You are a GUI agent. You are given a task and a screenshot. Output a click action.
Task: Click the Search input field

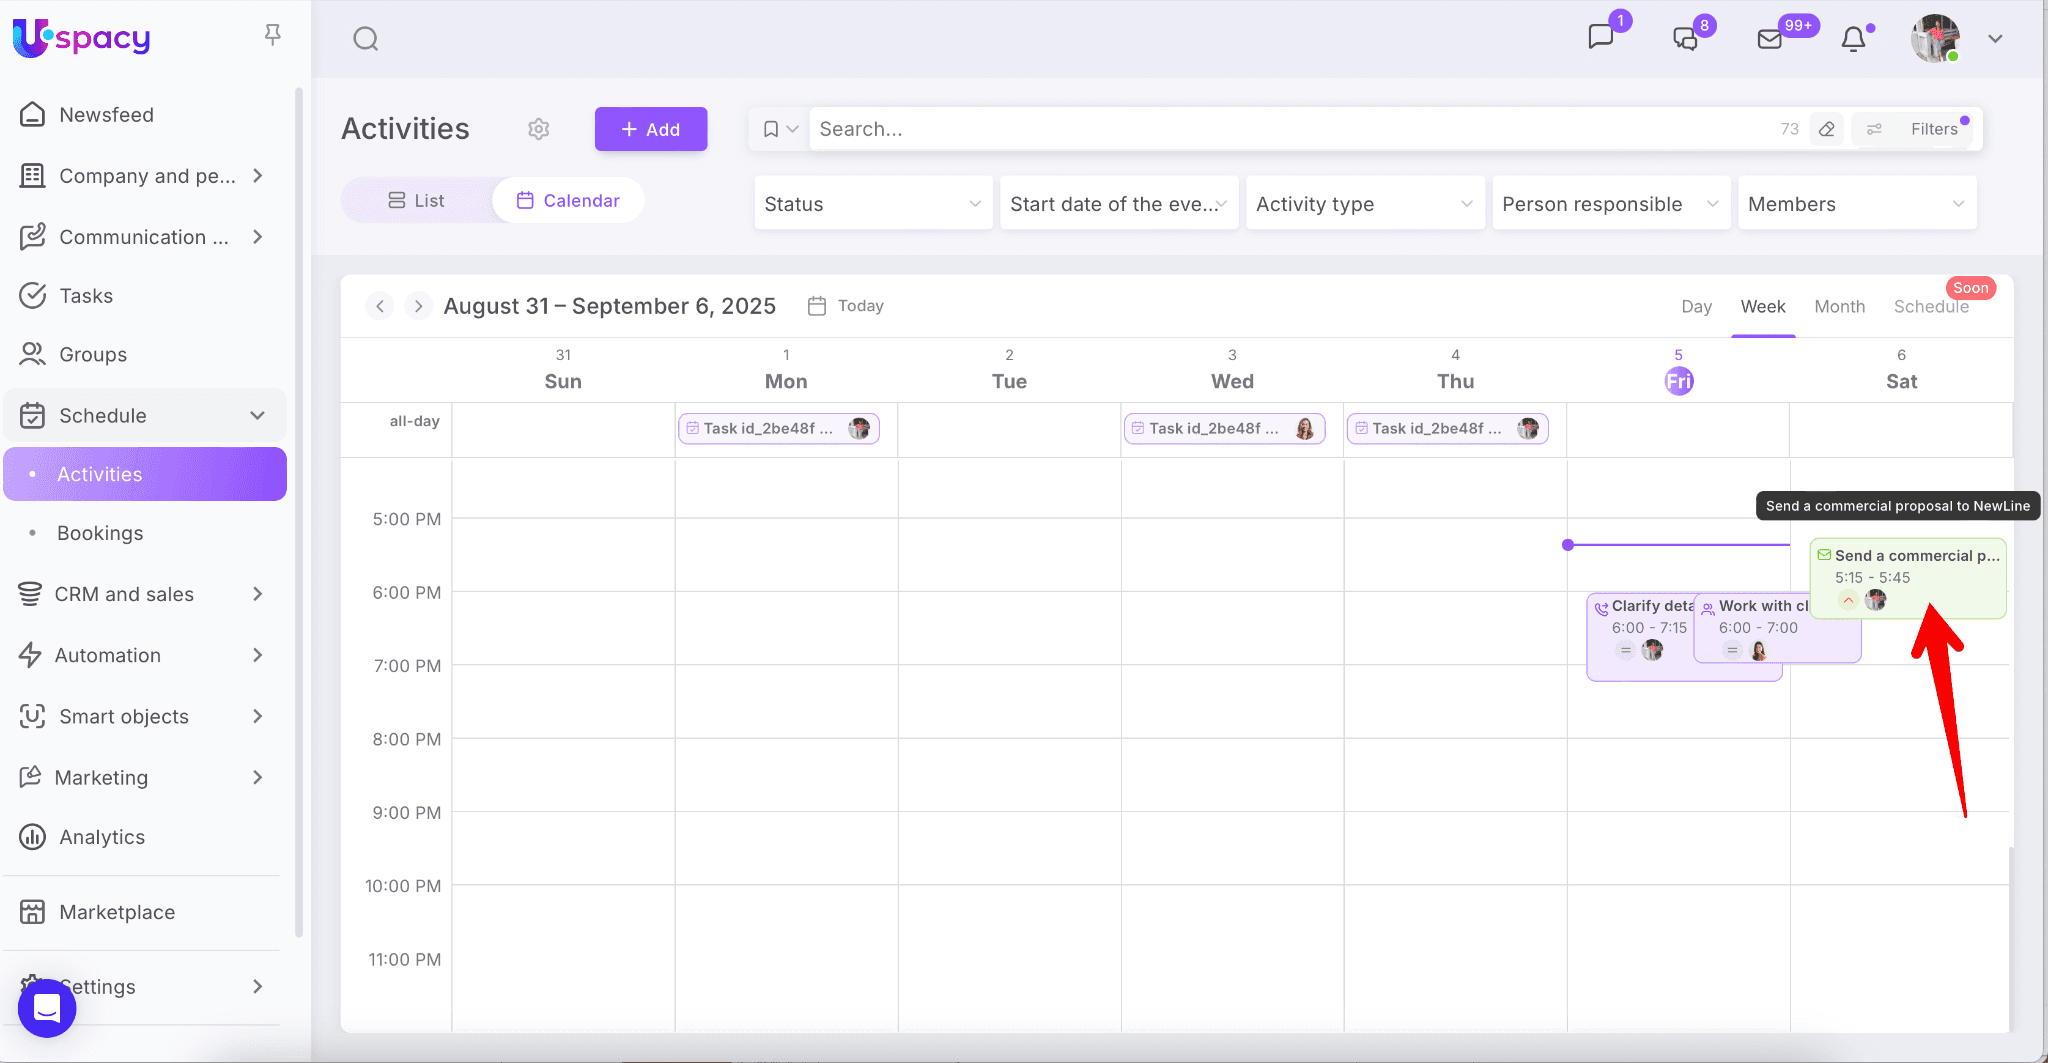(x=1290, y=129)
